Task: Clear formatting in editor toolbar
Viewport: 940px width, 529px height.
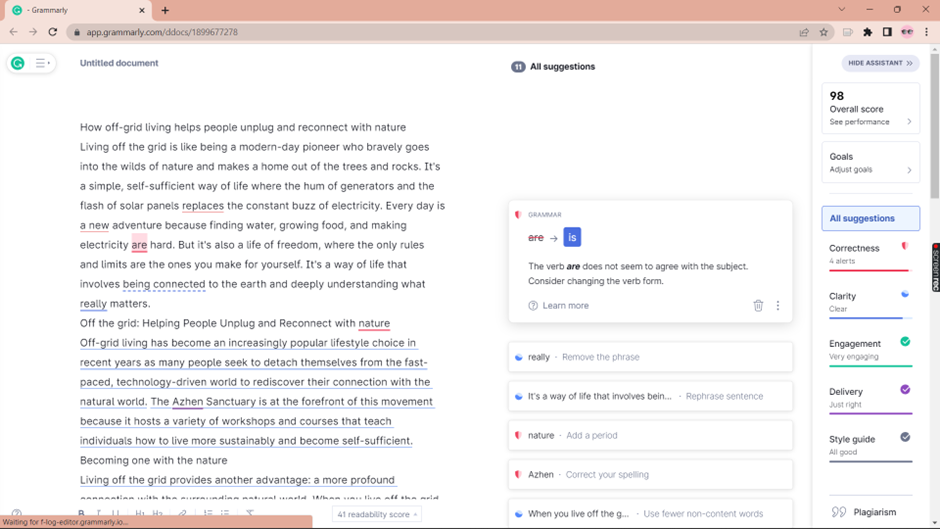Action: 249,513
